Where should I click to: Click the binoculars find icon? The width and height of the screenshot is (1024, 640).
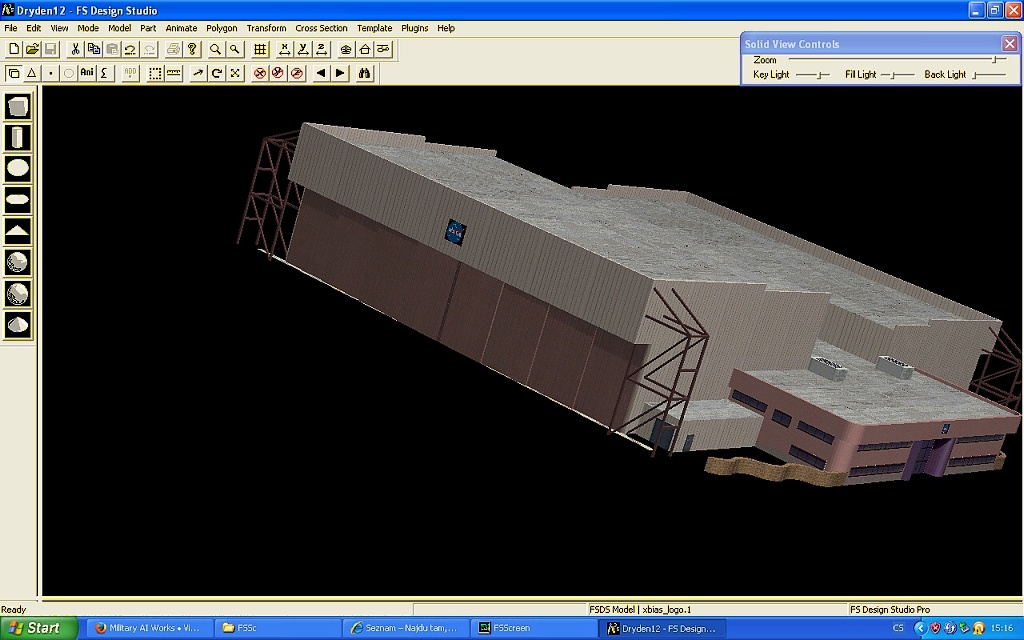tap(365, 73)
